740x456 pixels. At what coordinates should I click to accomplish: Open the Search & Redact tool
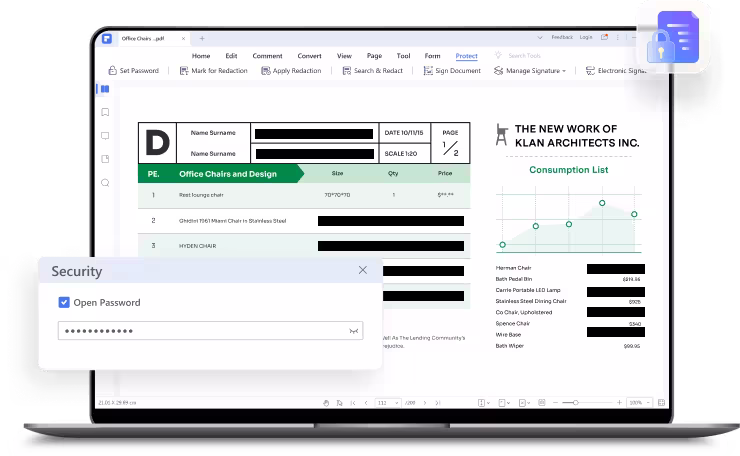pyautogui.click(x=372, y=70)
